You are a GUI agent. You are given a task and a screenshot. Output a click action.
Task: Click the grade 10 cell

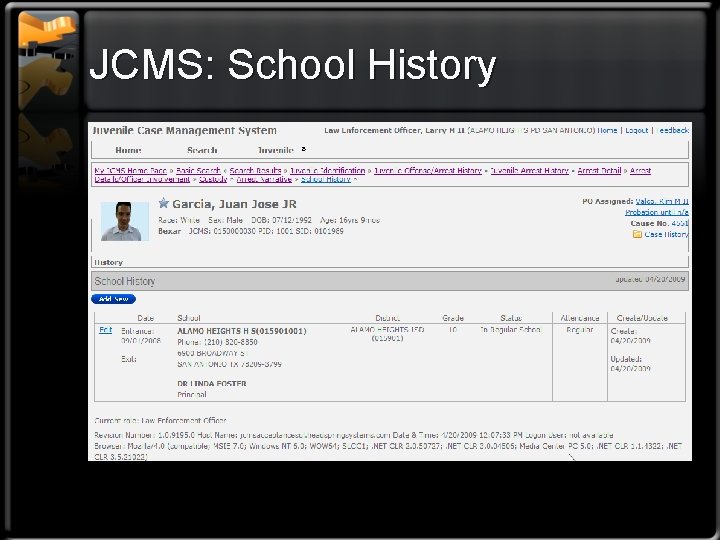453,330
